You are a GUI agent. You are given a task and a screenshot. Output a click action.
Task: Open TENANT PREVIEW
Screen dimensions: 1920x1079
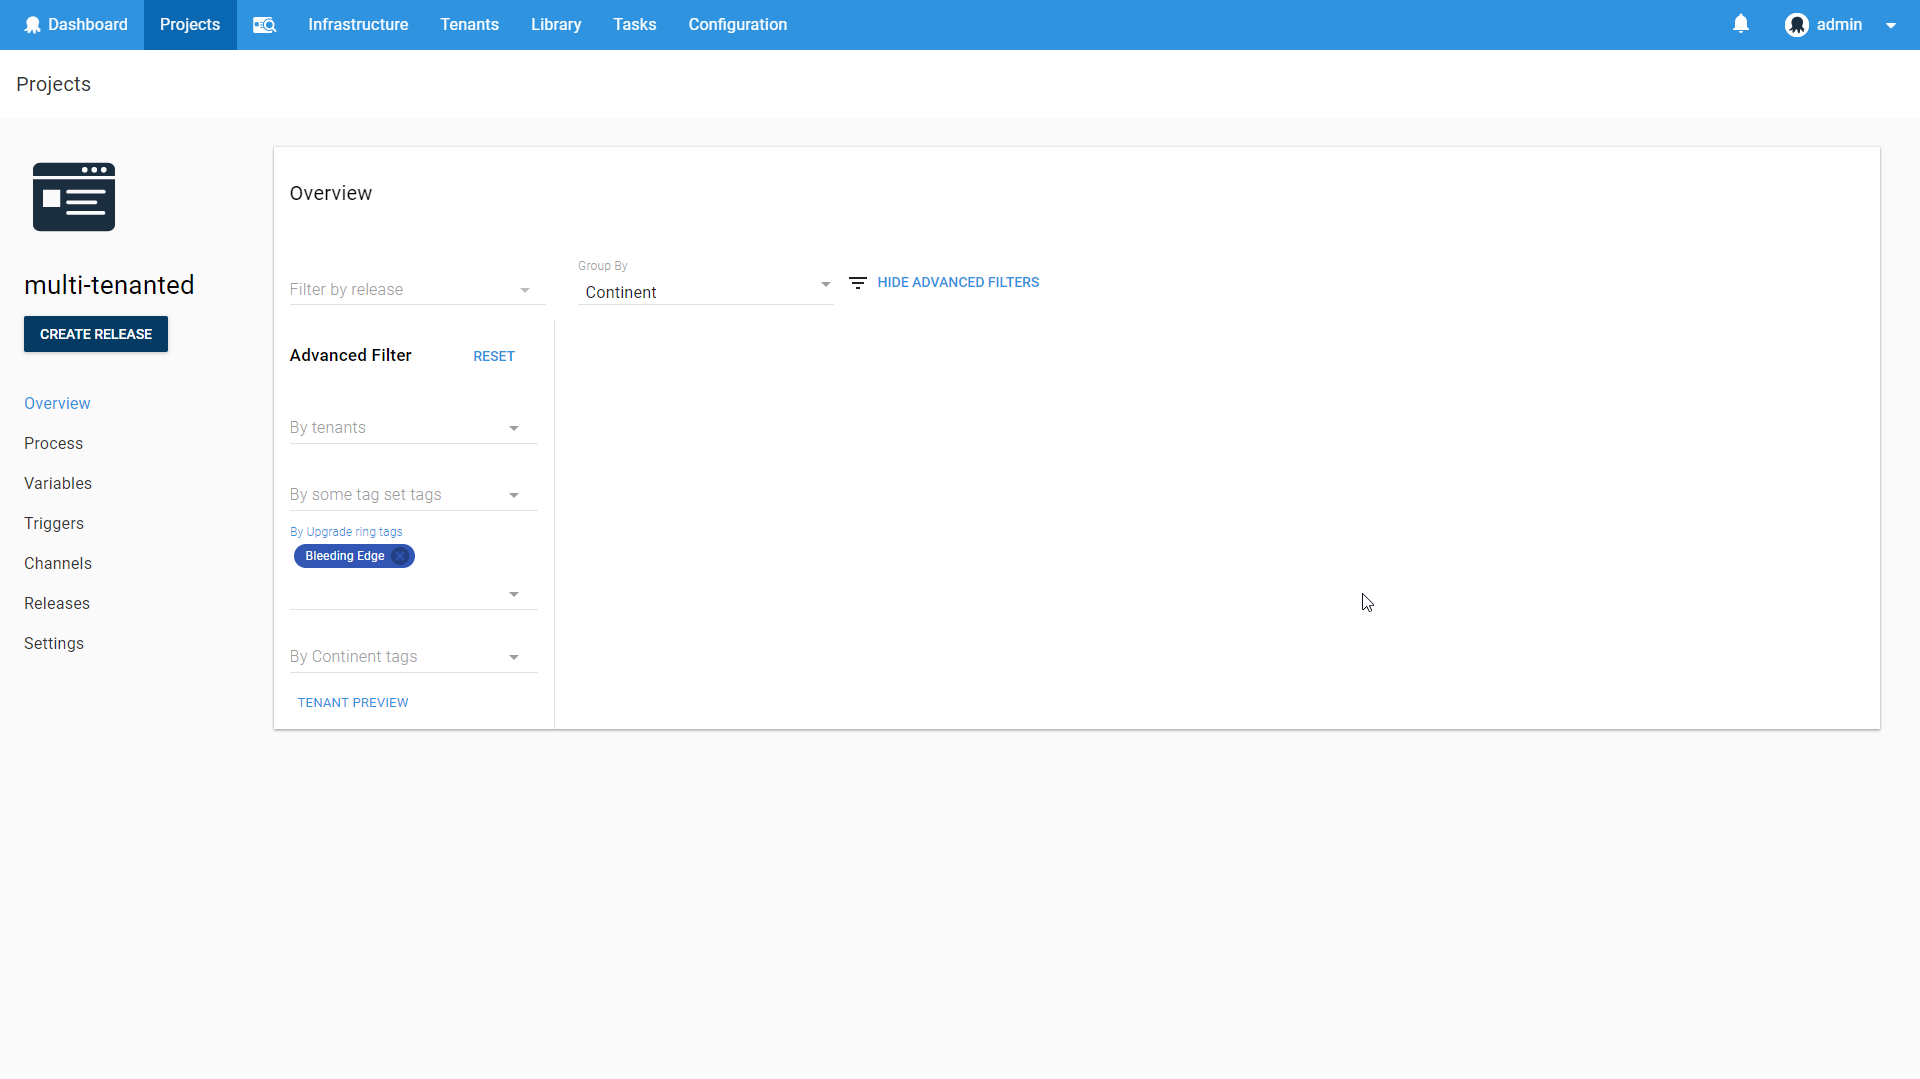pyautogui.click(x=352, y=702)
